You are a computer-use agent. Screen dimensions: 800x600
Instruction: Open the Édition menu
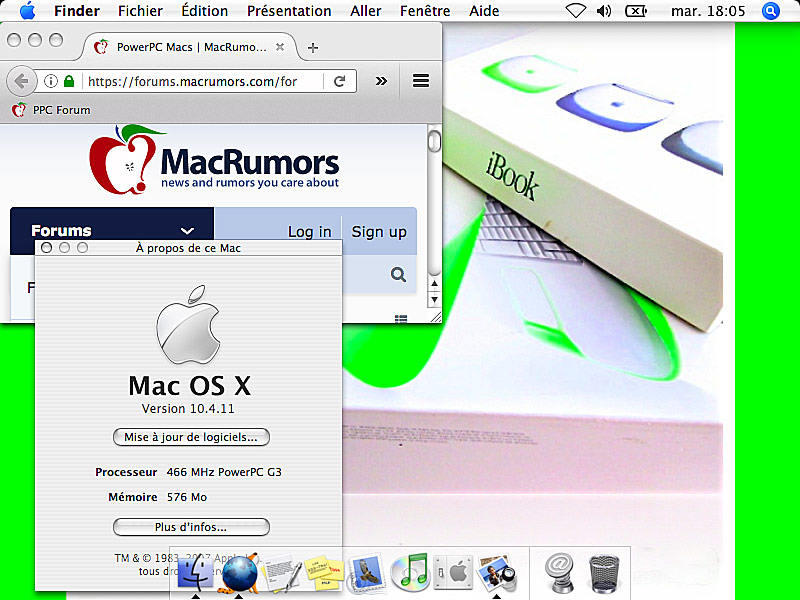[205, 11]
